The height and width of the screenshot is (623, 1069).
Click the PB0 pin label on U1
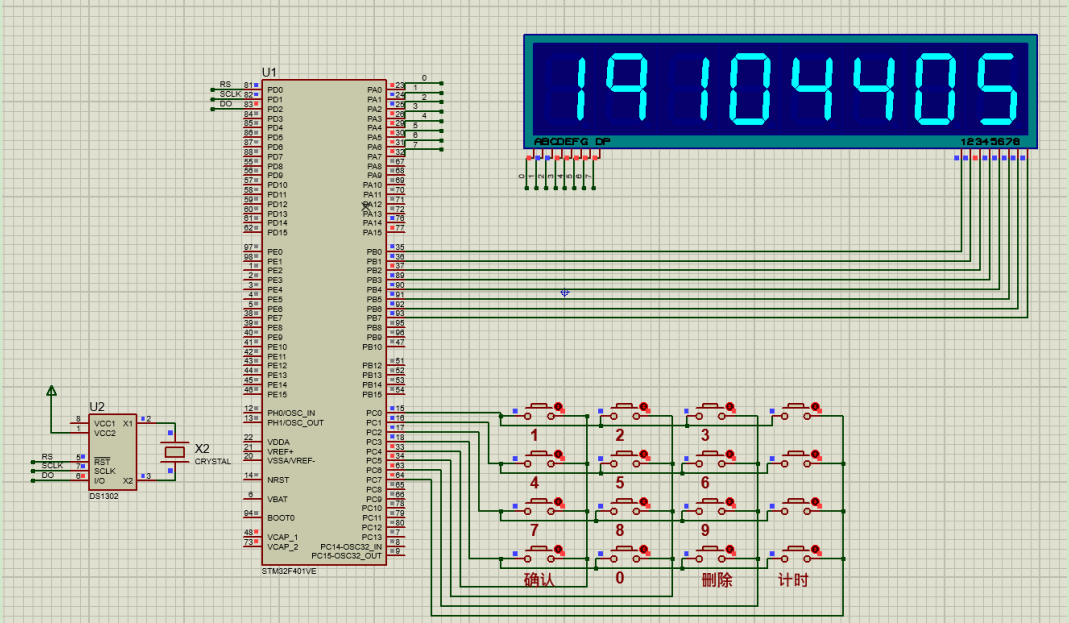[374, 252]
